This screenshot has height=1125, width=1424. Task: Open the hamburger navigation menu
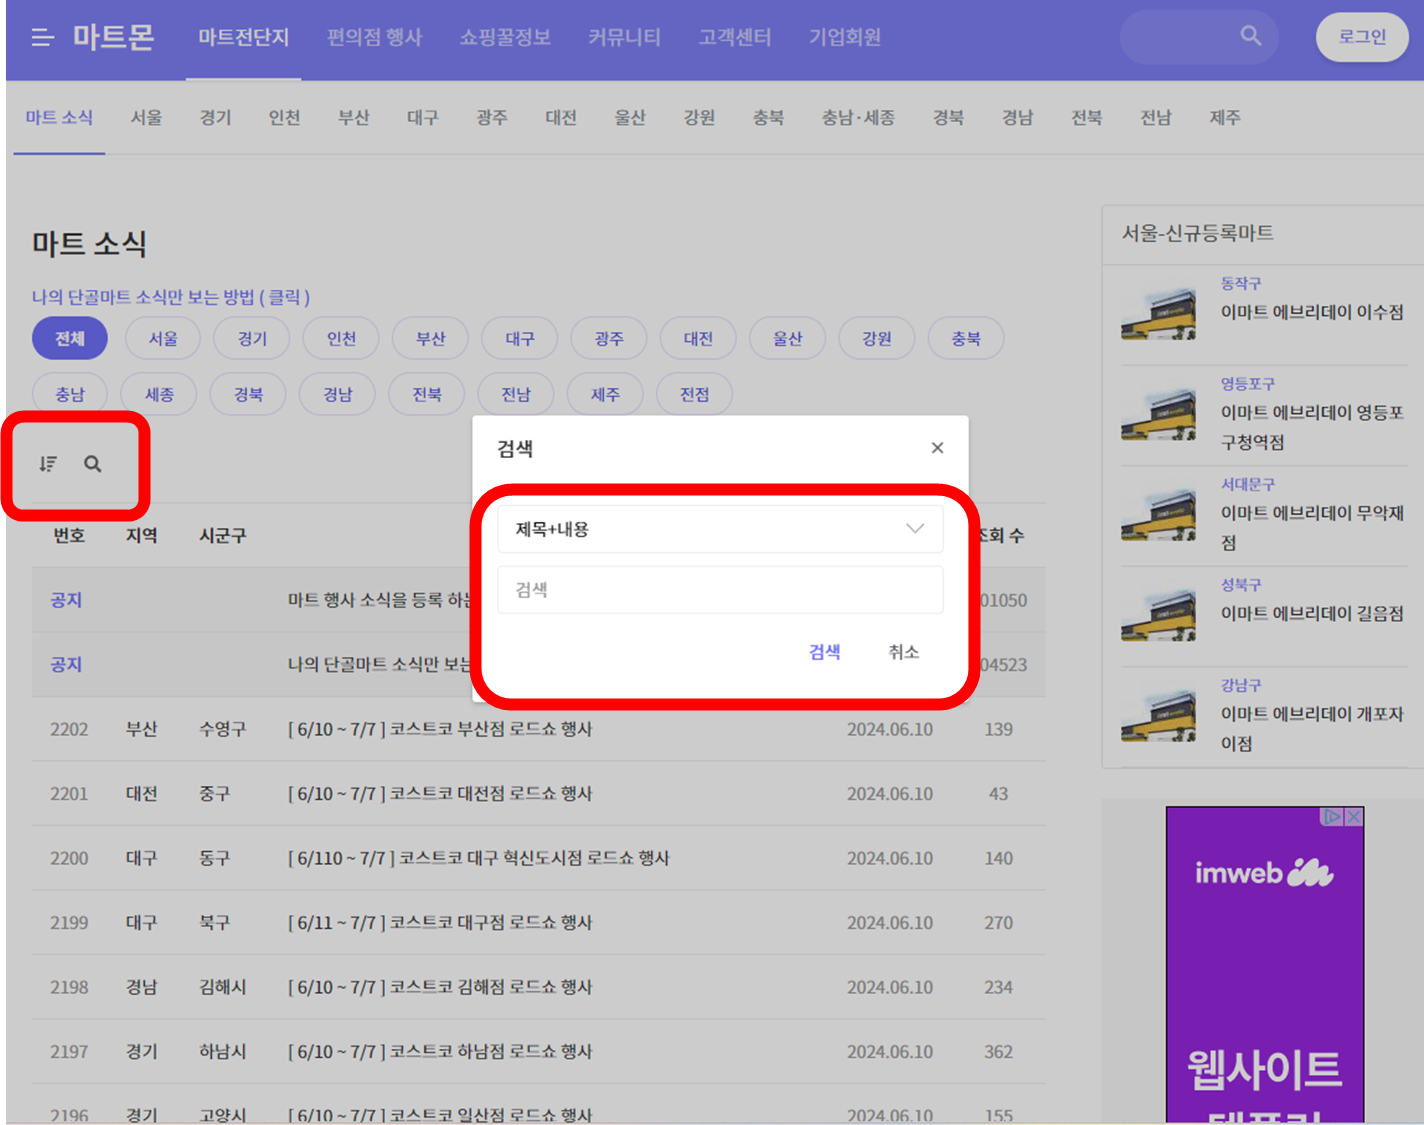point(41,37)
